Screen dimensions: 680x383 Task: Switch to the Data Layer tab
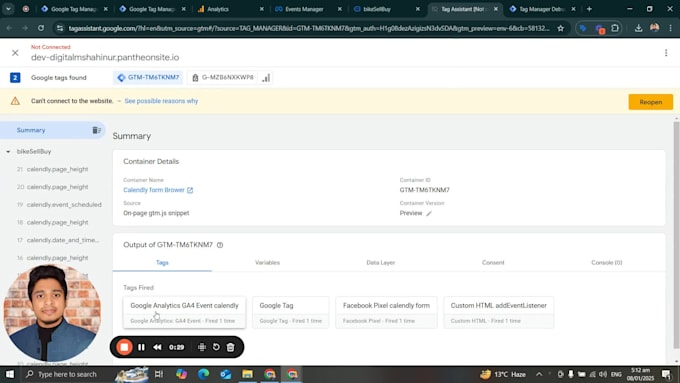pos(380,263)
